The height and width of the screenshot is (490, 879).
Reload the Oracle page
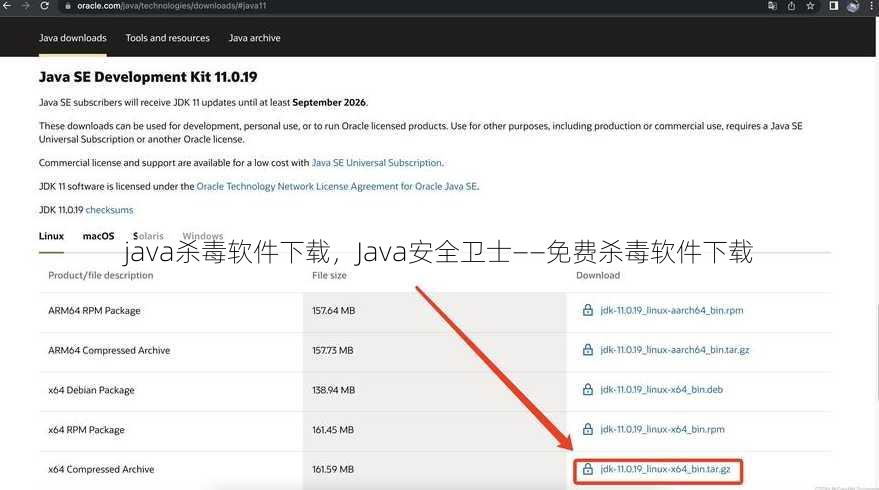[44, 6]
